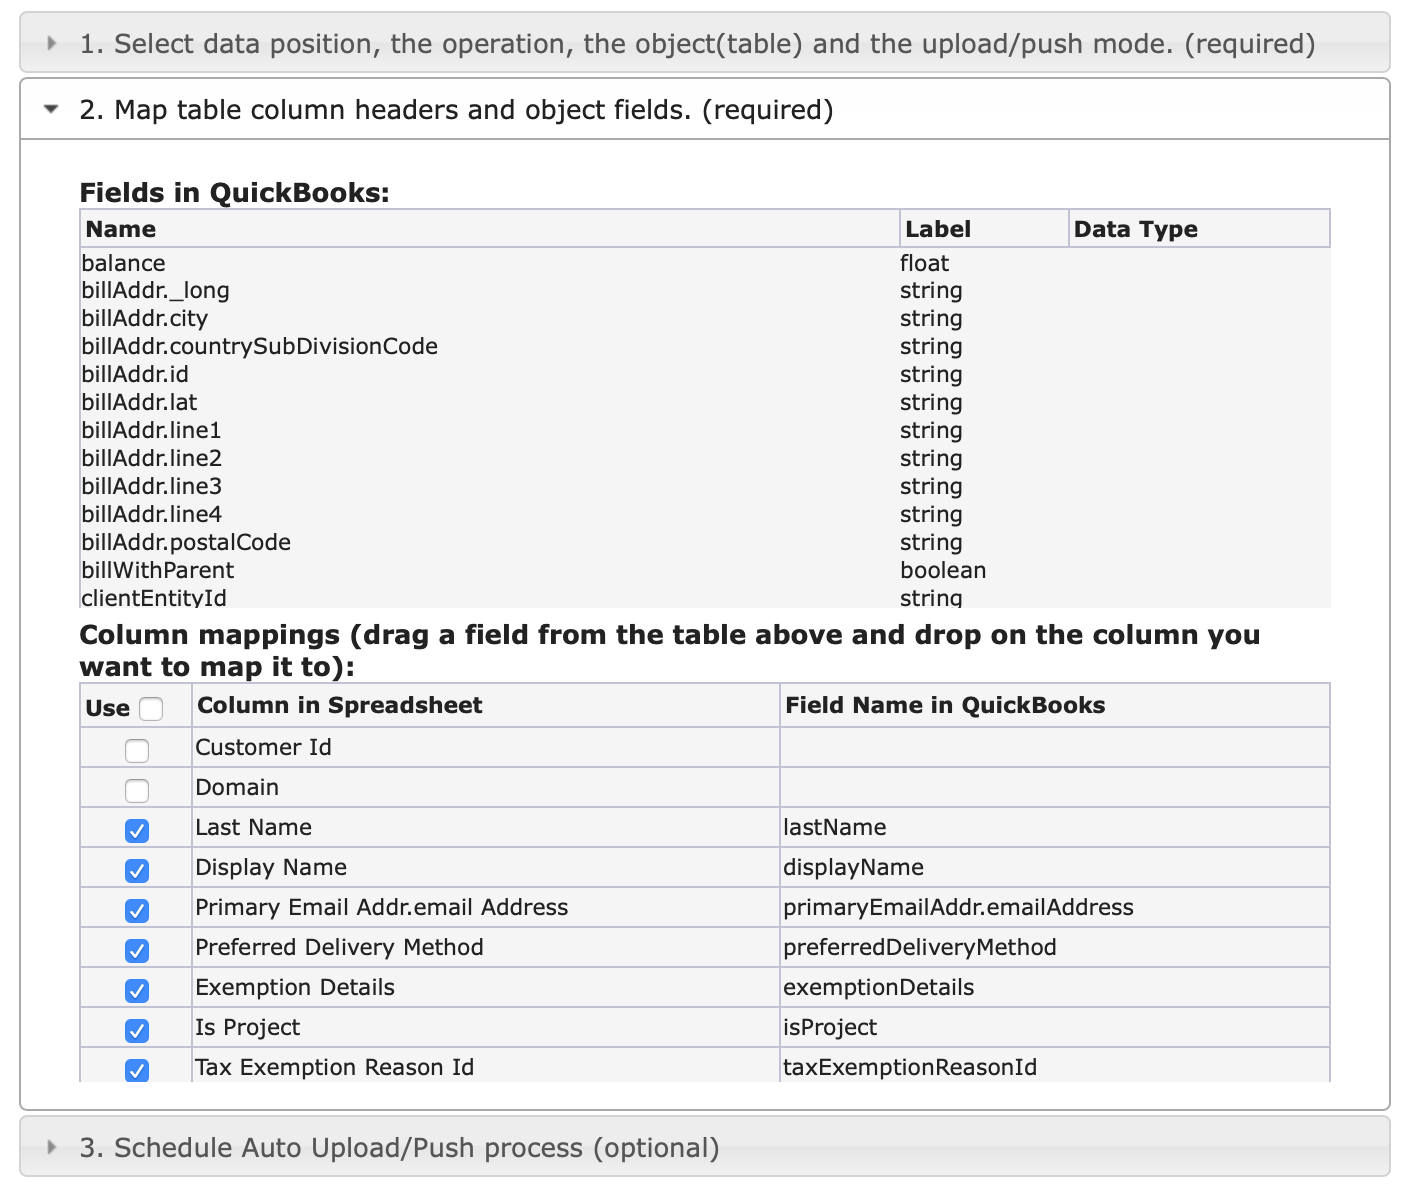Image resolution: width=1414 pixels, height=1186 pixels.
Task: Uncheck the Tax Exemption Reason Id checkbox
Action: pyautogui.click(x=137, y=1070)
